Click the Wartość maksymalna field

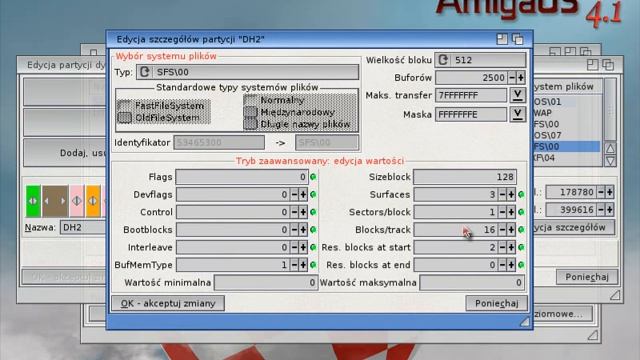tap(472, 282)
